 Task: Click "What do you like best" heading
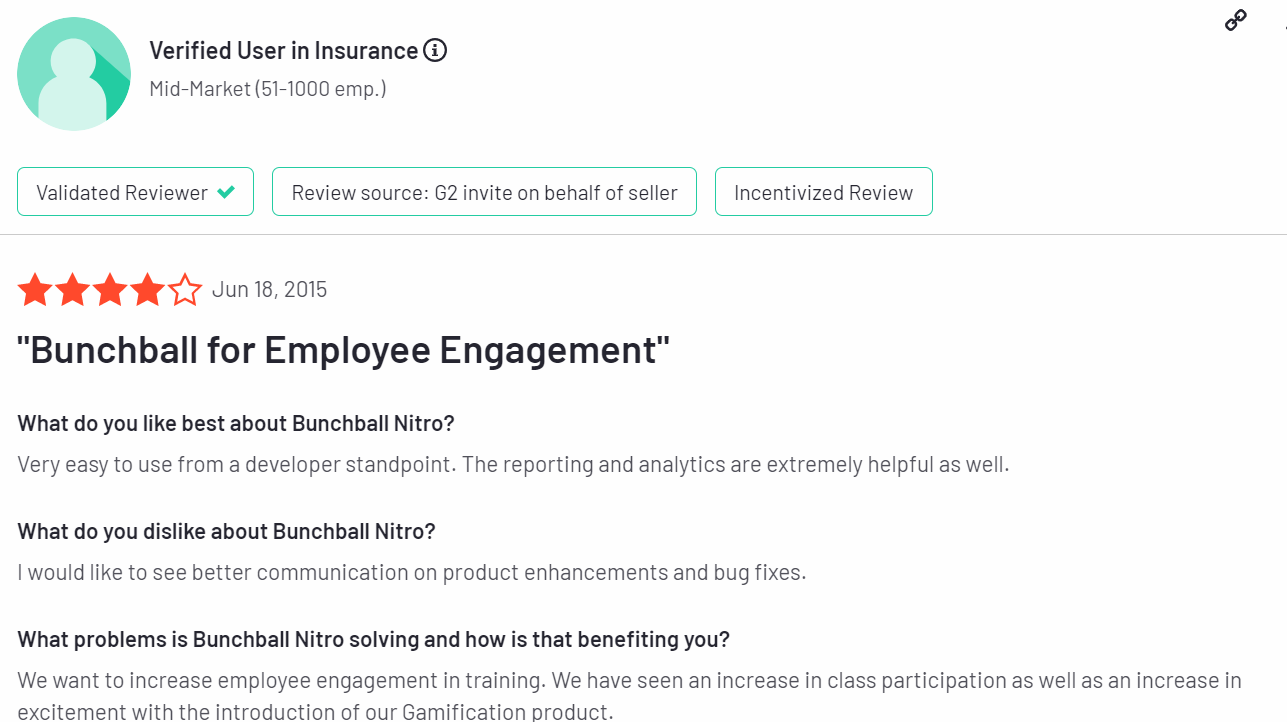coord(236,423)
